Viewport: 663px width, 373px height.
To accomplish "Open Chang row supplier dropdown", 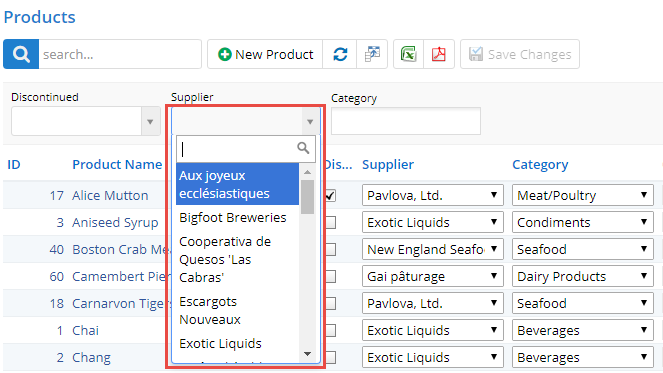I will (433, 357).
